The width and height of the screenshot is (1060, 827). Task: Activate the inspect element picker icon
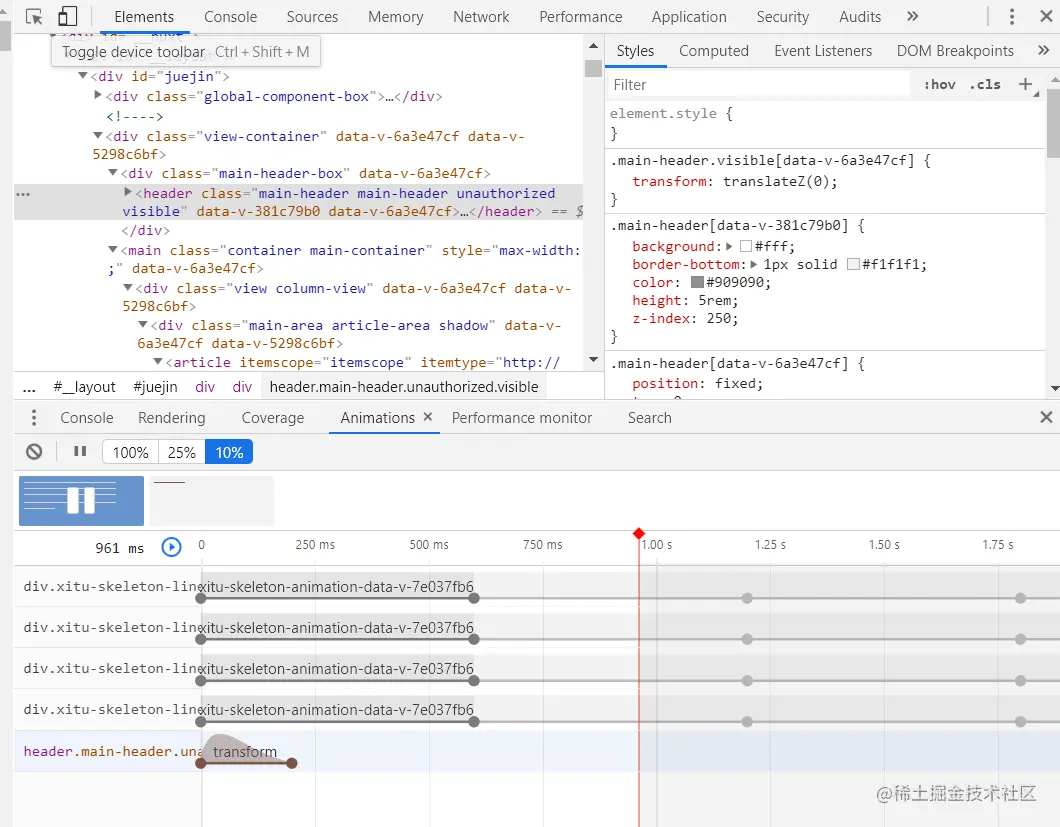34,16
